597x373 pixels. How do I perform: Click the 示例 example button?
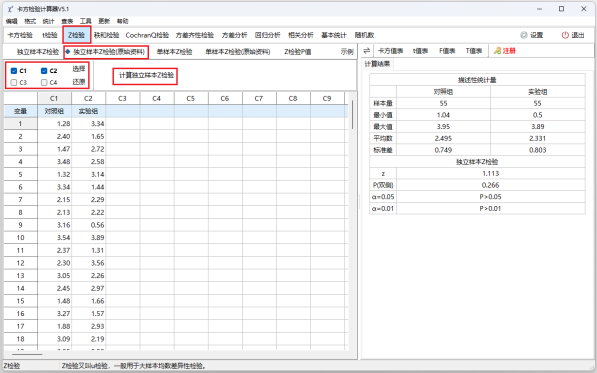(347, 52)
